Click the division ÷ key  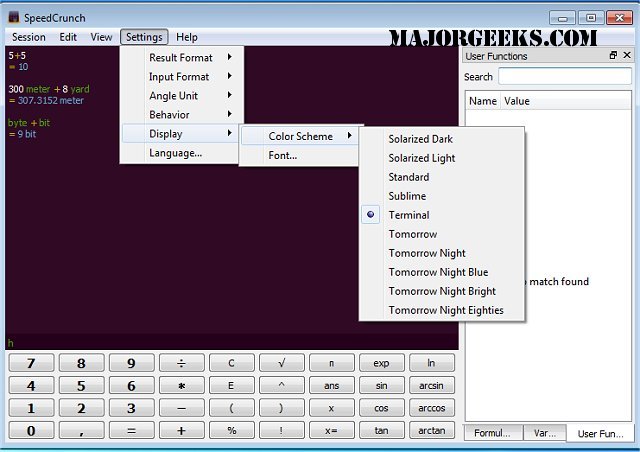[182, 363]
